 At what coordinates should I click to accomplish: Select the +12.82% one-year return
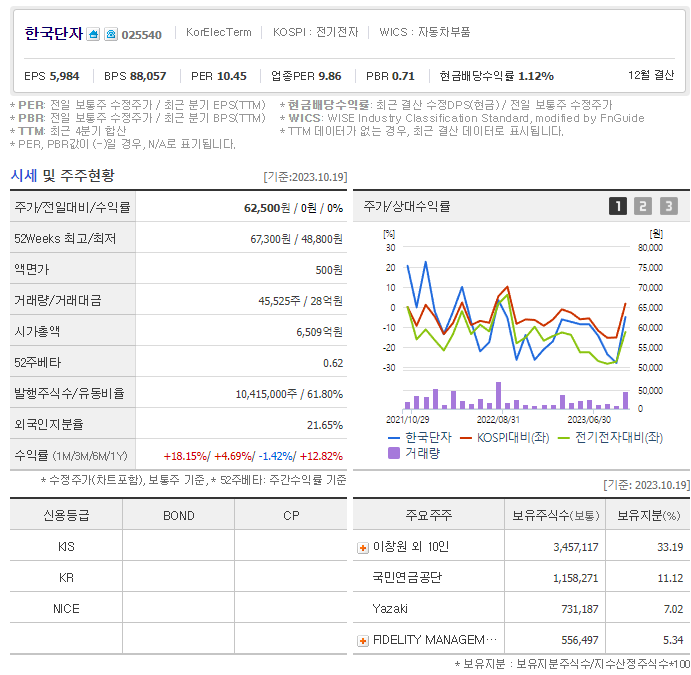coord(321,456)
